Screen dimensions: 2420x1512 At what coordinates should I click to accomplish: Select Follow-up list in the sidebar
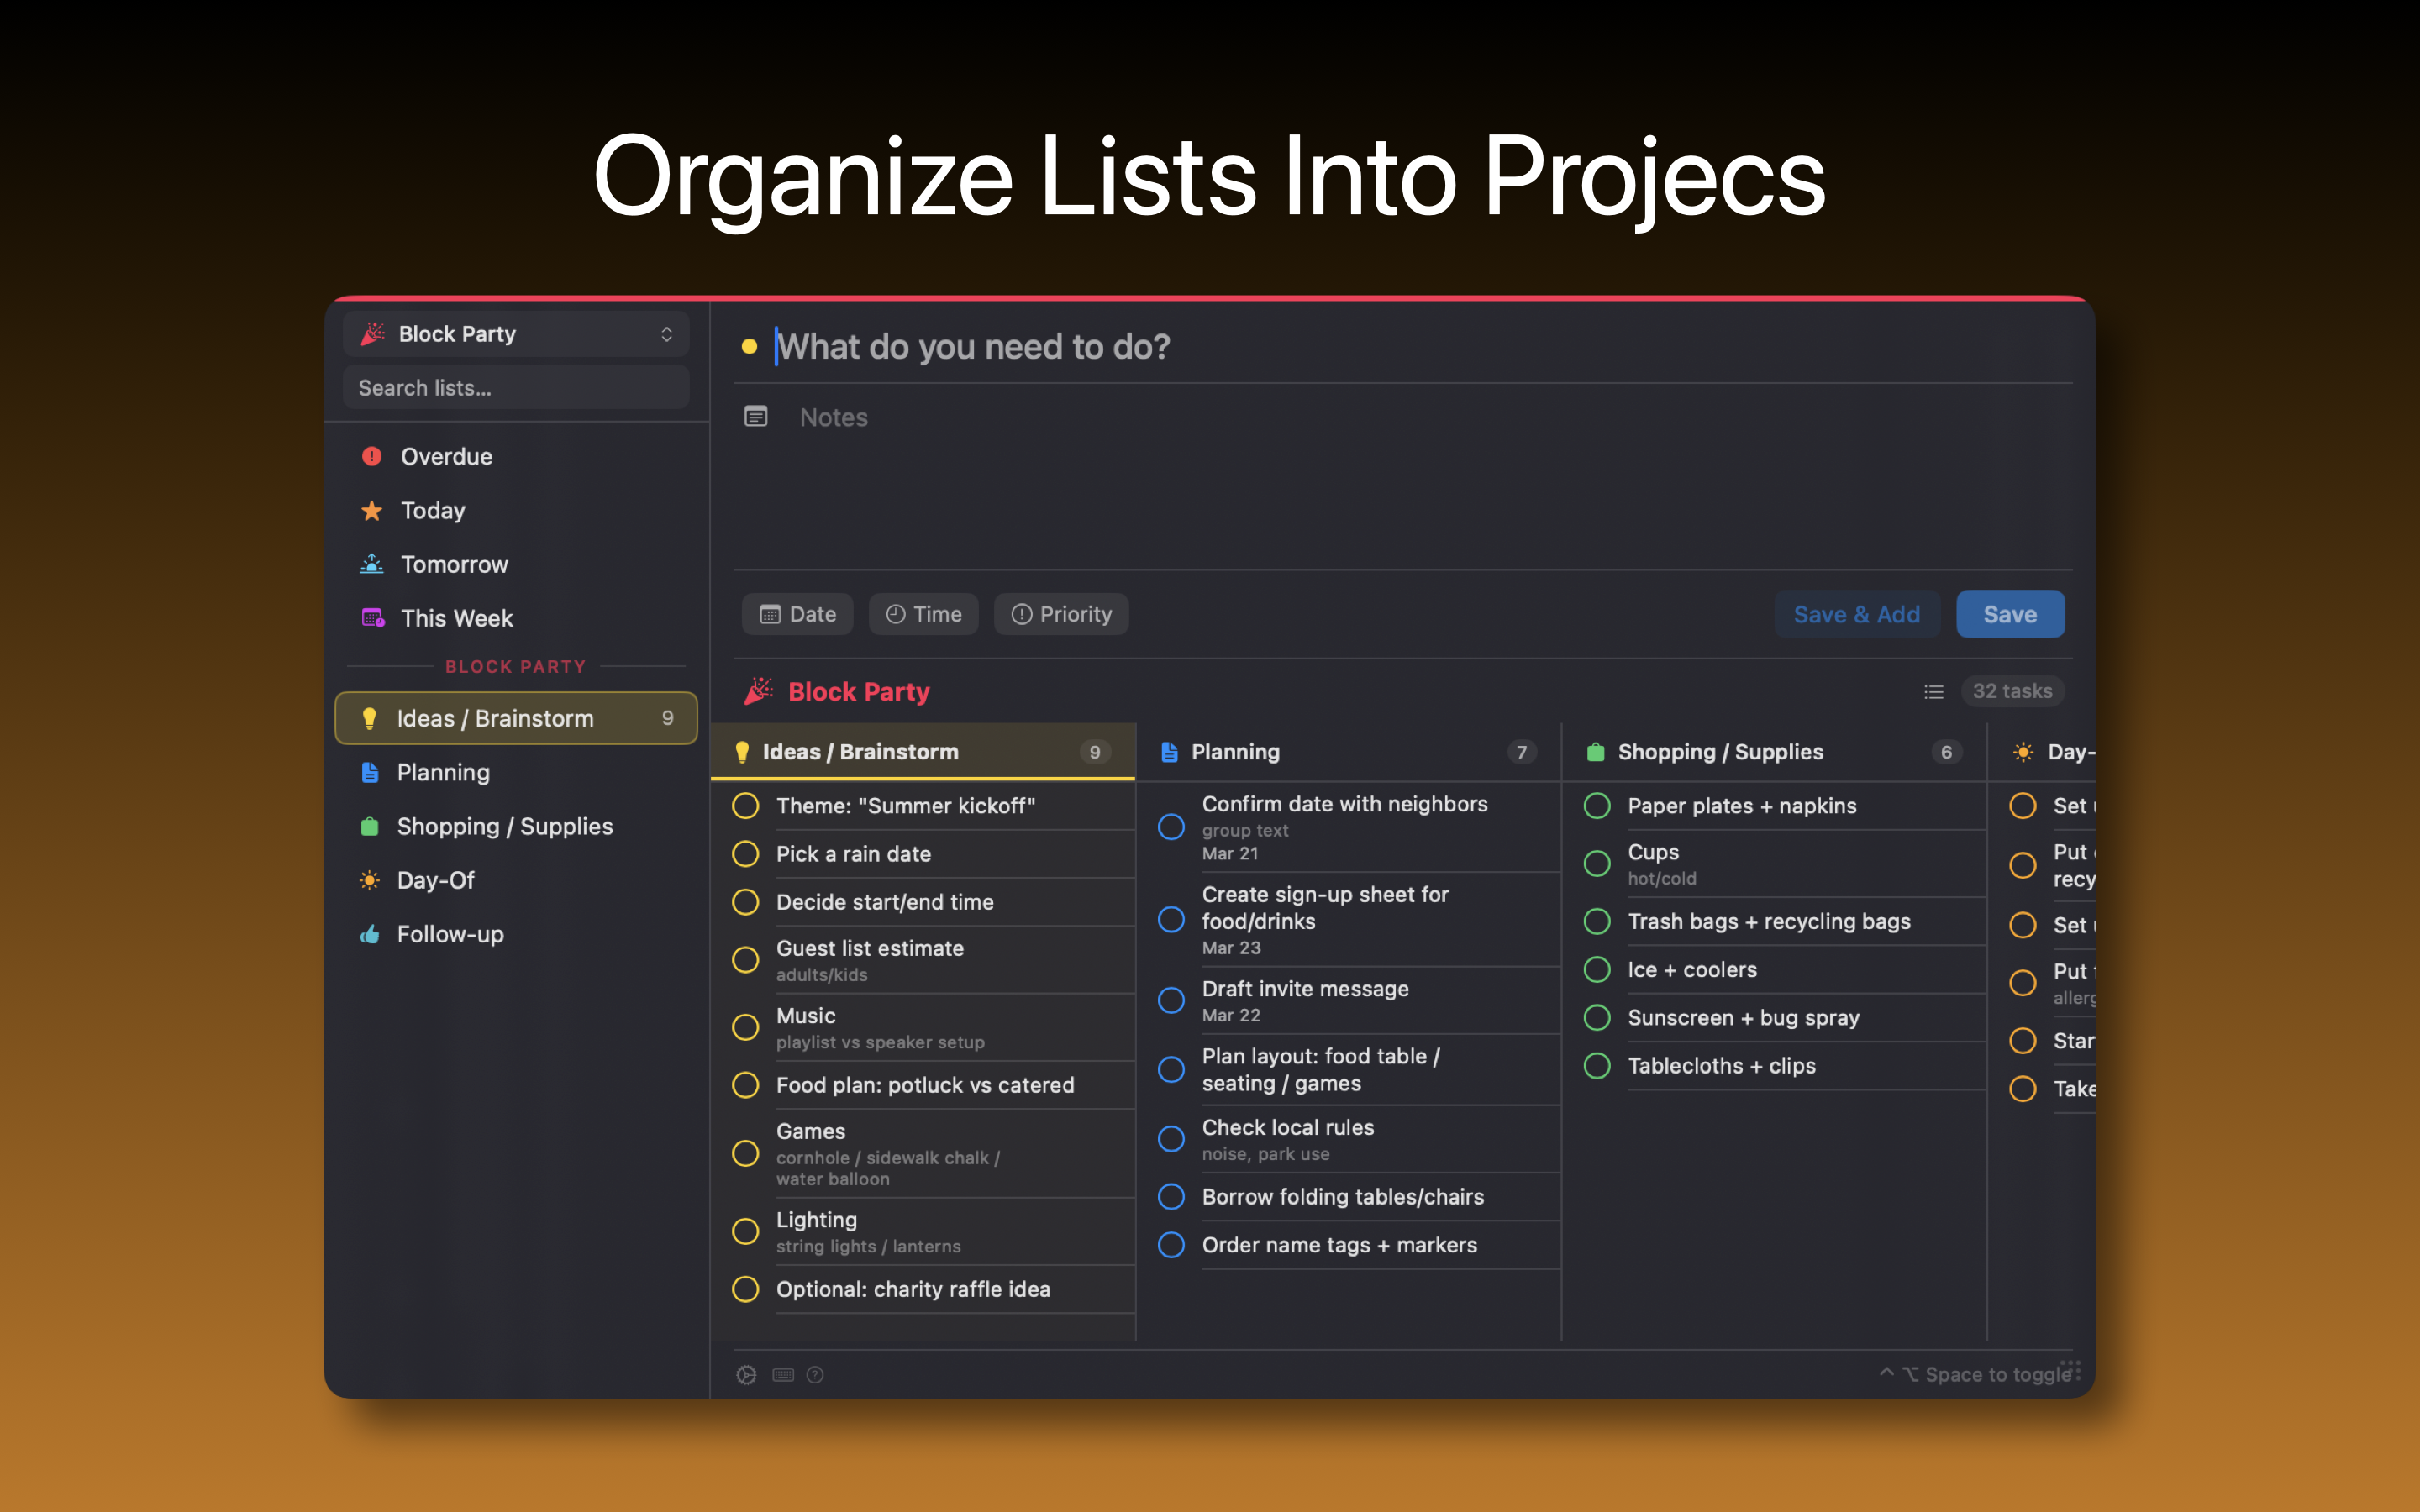516,934
